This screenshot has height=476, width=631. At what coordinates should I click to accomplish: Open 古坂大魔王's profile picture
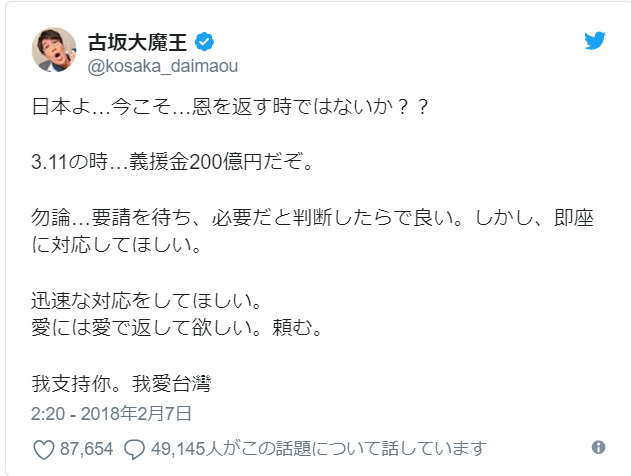(x=55, y=51)
